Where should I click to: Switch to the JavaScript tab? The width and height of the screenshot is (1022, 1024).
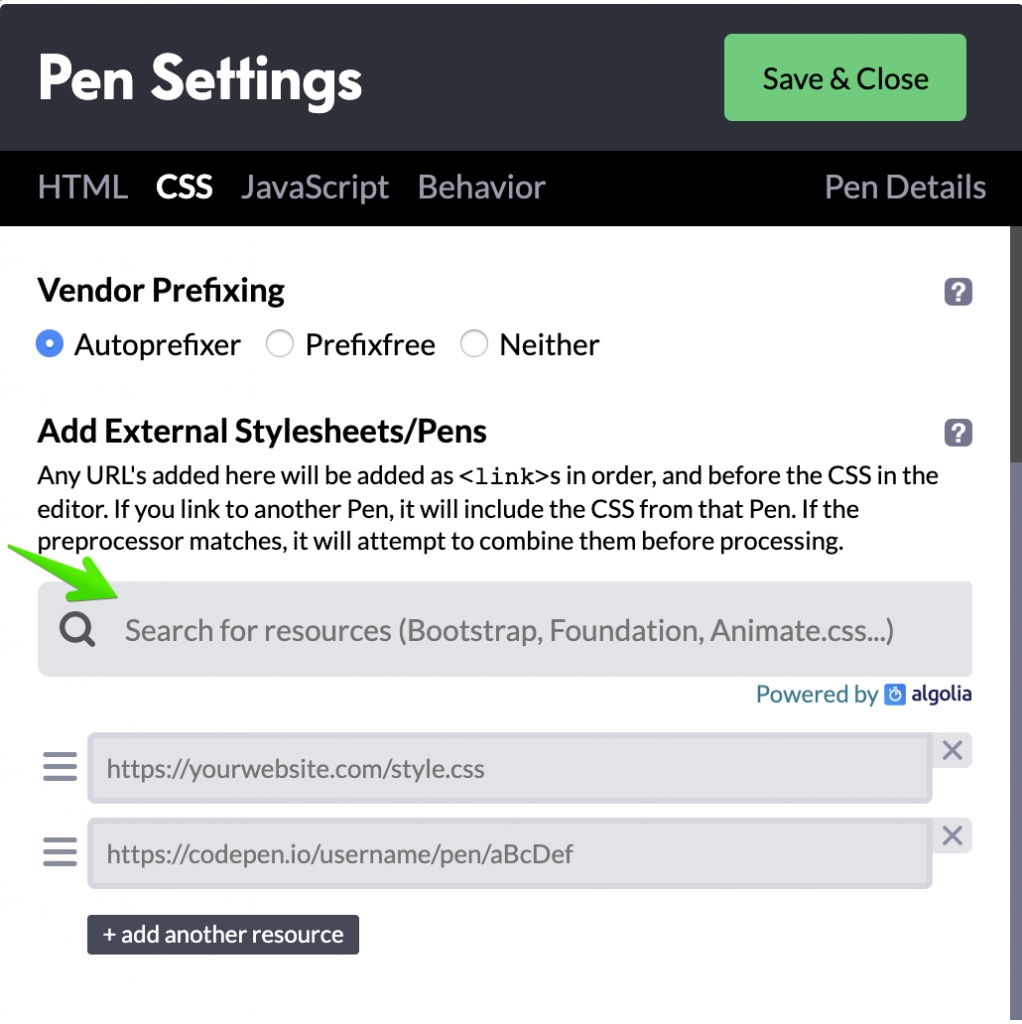coord(315,187)
